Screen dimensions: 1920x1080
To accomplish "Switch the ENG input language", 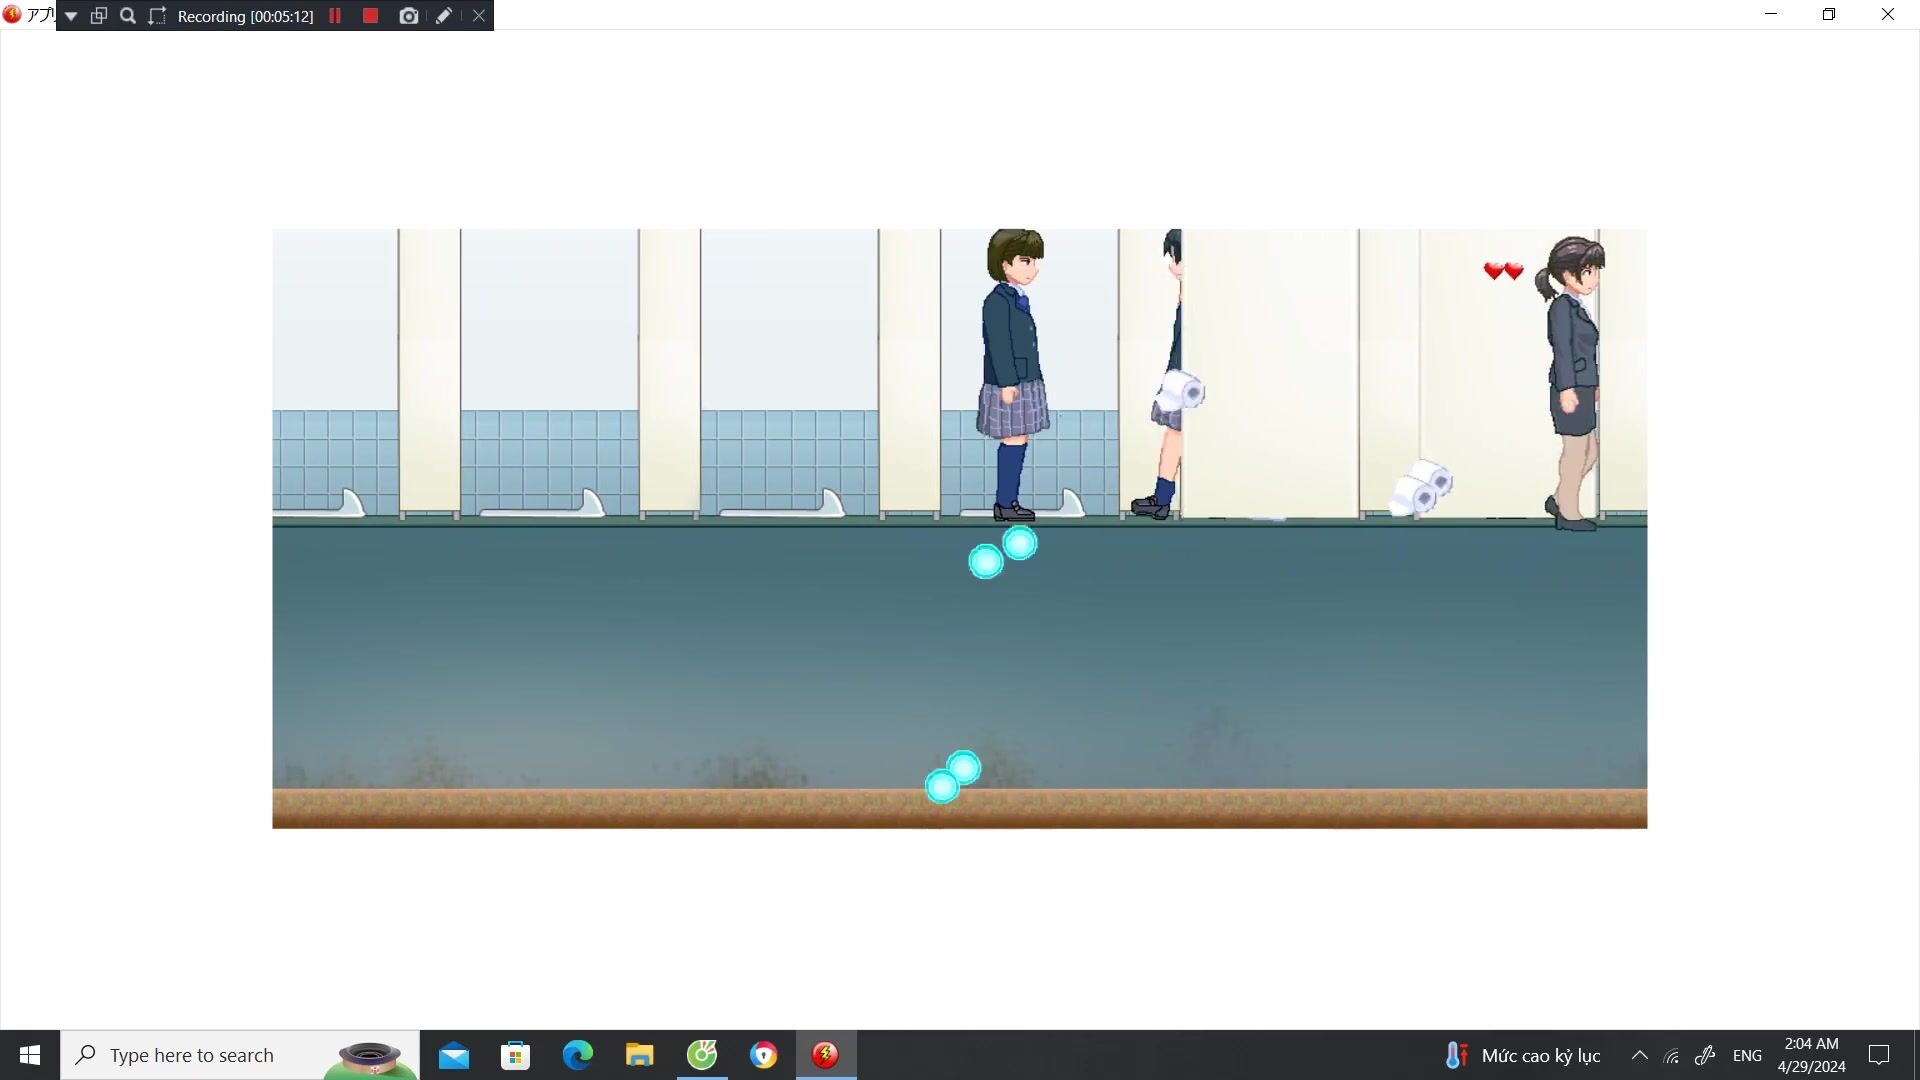I will pyautogui.click(x=1746, y=1055).
